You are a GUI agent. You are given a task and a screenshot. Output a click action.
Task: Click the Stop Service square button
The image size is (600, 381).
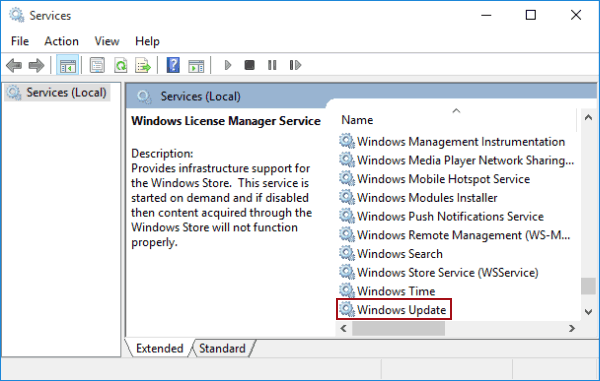click(x=249, y=65)
